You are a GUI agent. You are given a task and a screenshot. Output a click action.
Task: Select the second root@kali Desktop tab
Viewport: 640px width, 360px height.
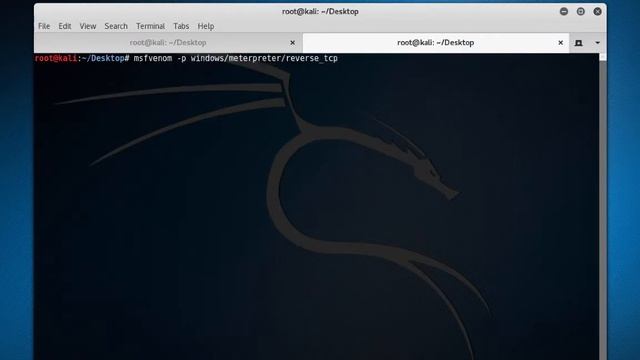point(436,42)
